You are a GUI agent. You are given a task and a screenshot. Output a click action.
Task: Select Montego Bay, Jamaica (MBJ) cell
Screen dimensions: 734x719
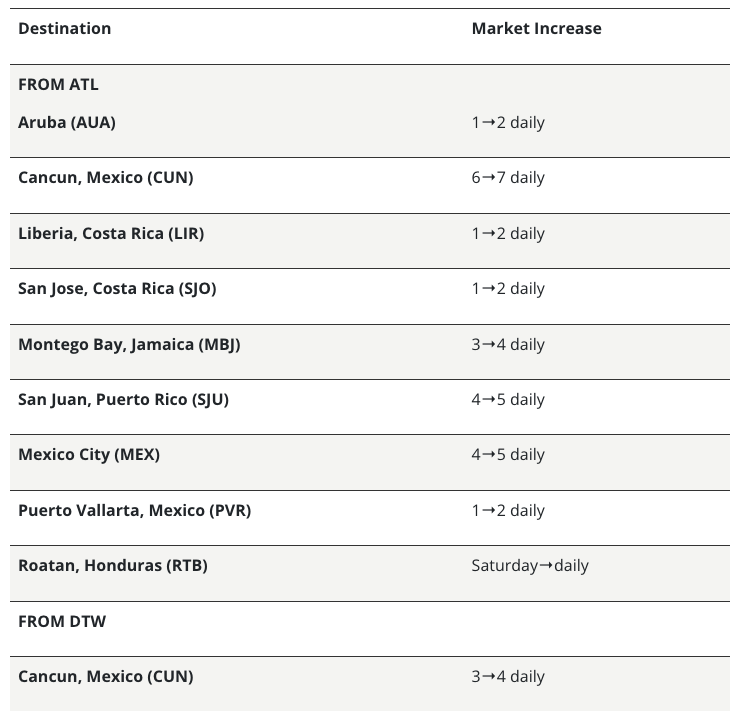point(129,345)
